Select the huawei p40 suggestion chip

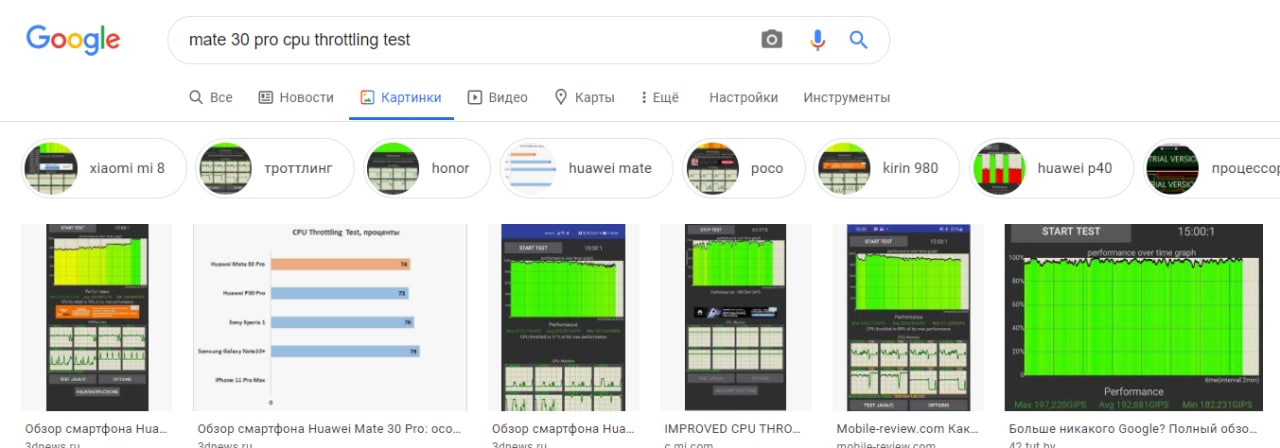click(x=1053, y=168)
